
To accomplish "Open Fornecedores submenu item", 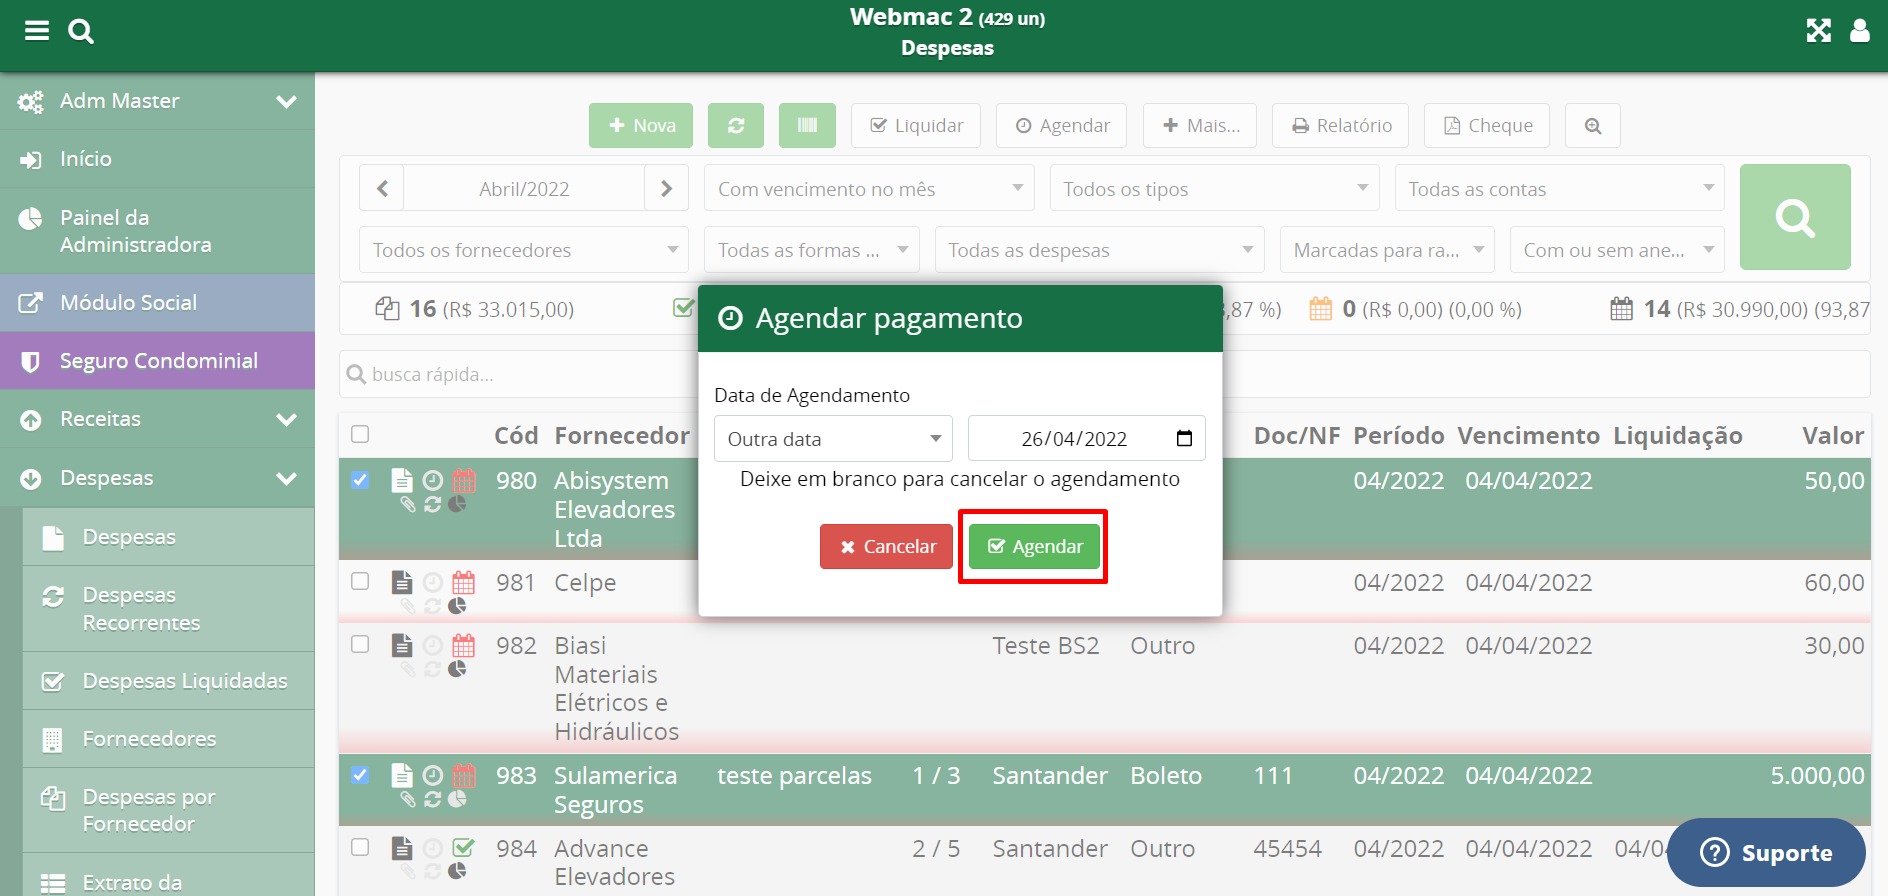I will [168, 739].
